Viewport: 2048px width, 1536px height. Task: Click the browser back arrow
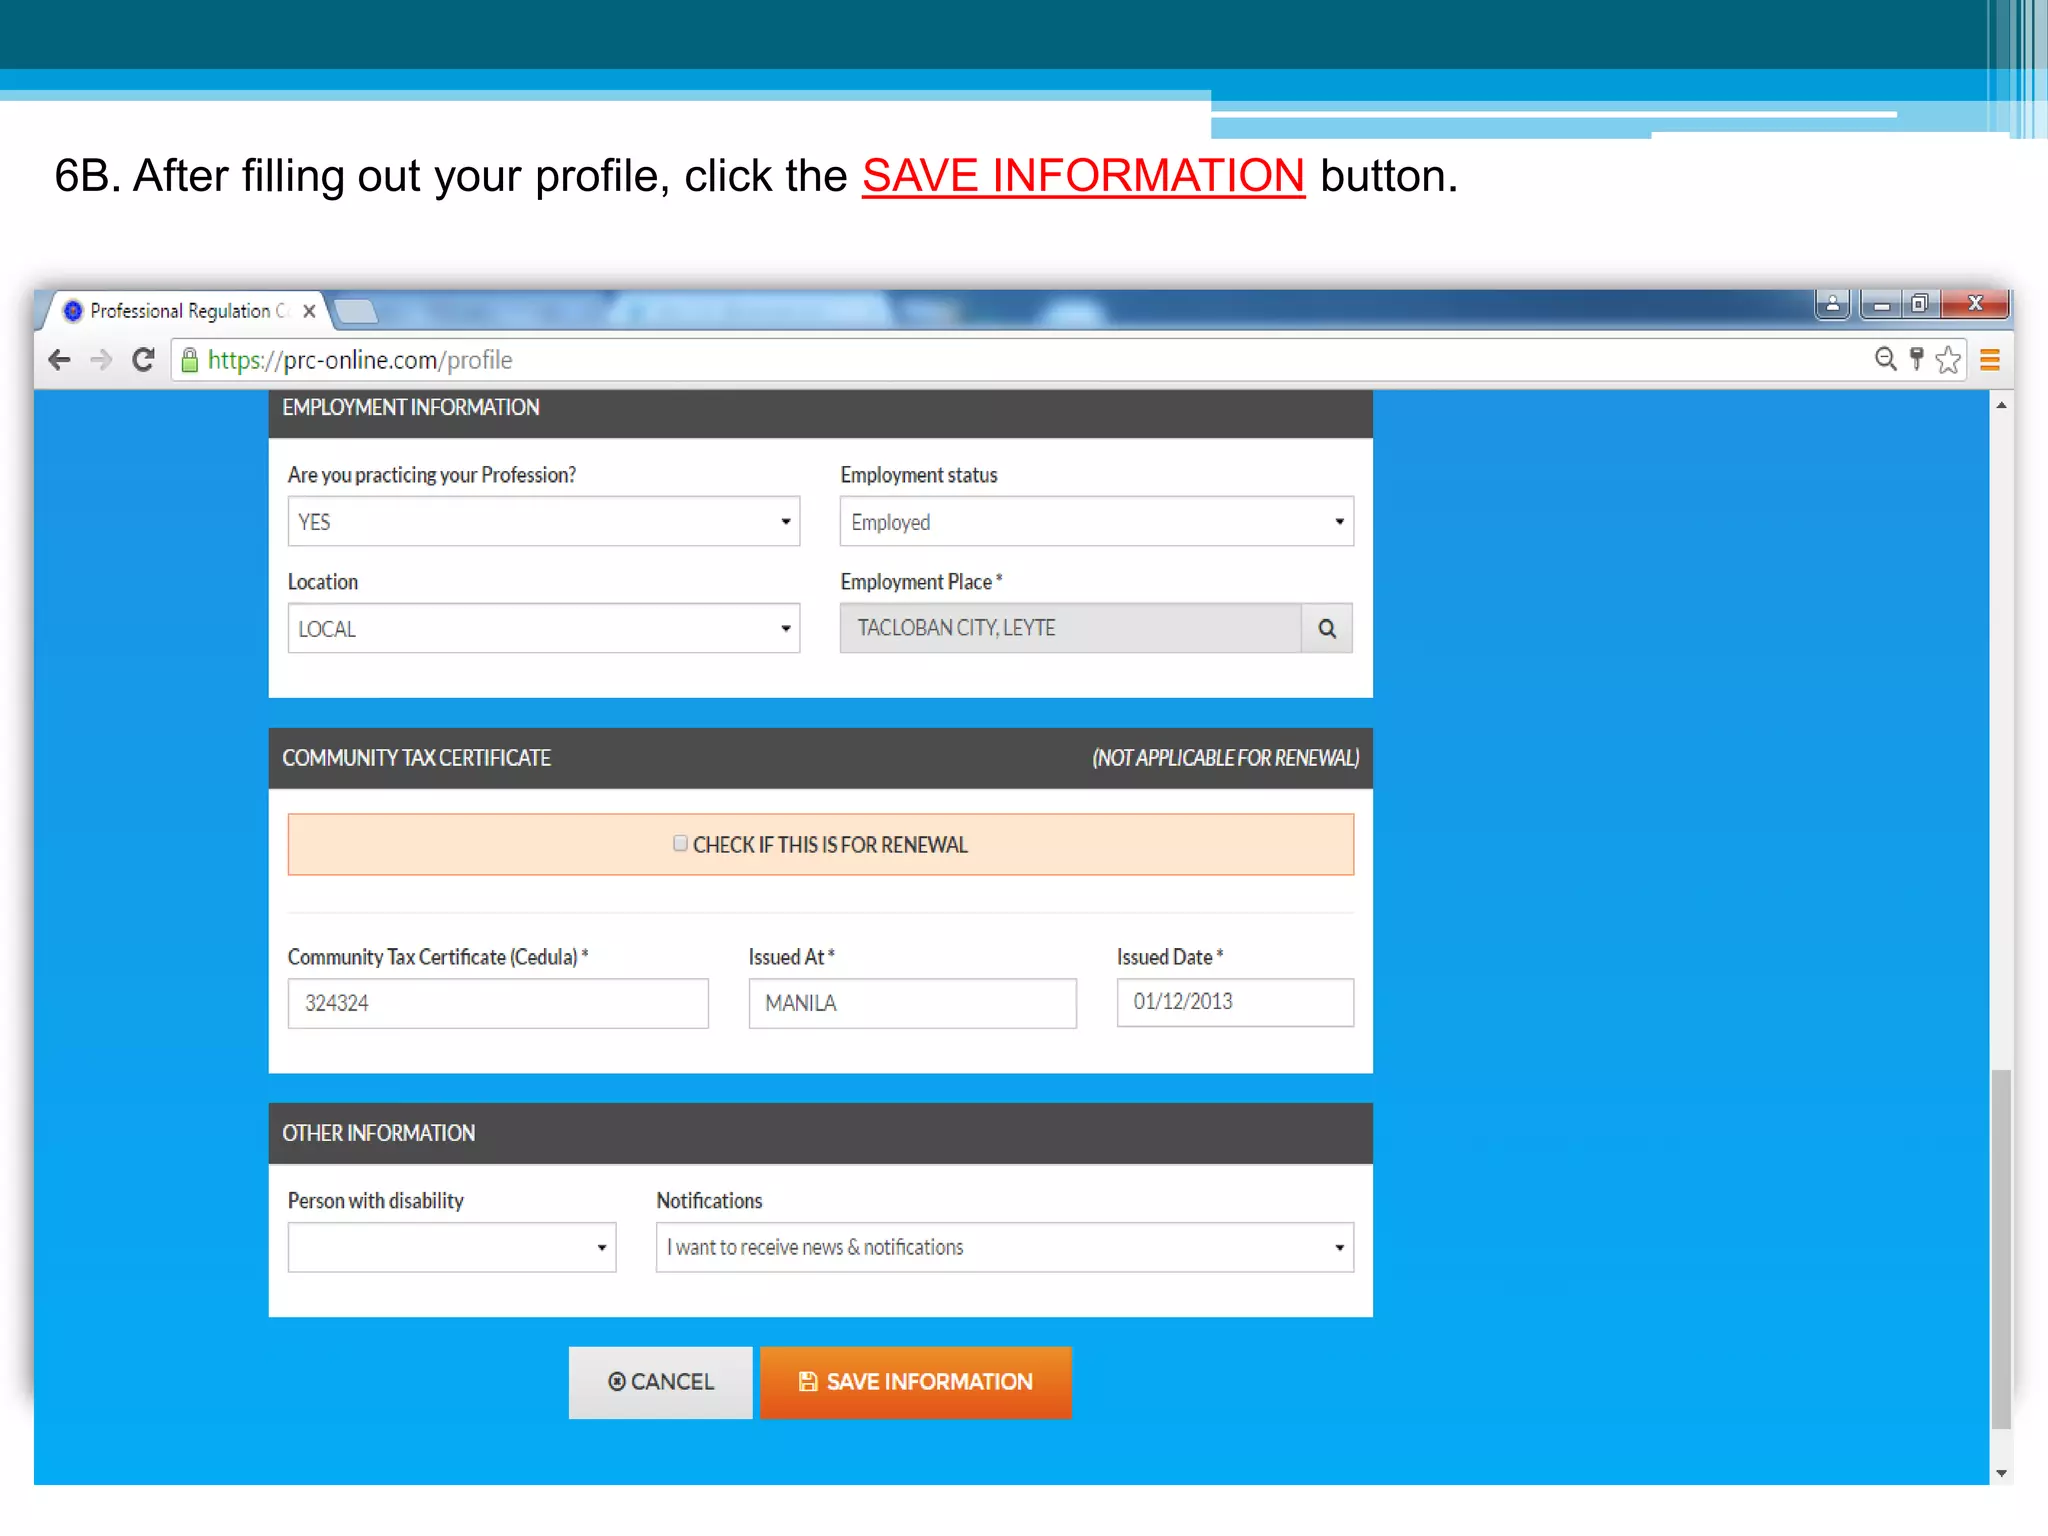point(59,360)
